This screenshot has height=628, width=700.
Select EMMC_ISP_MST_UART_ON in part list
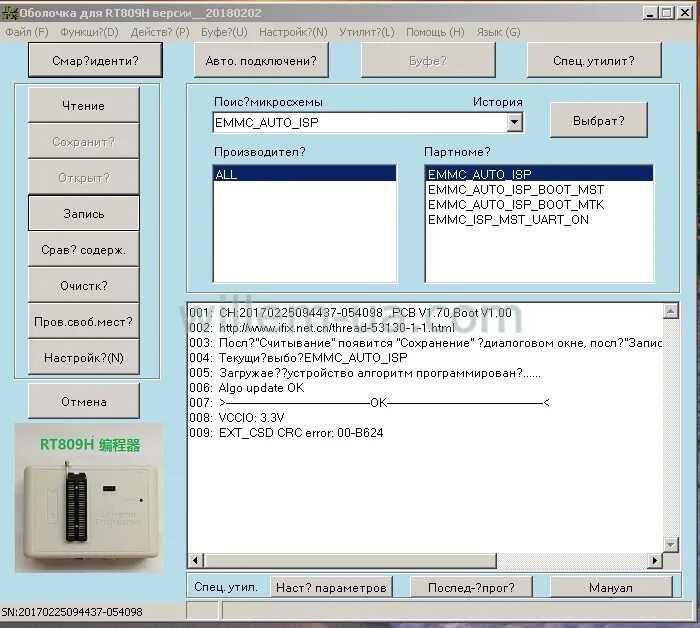(508, 220)
